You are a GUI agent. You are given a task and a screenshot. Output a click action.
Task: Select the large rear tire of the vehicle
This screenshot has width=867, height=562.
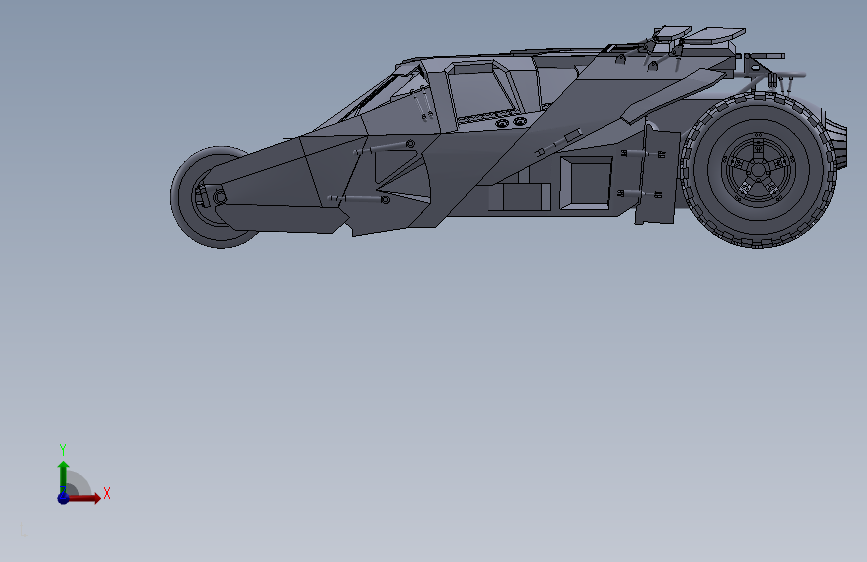pos(759,170)
